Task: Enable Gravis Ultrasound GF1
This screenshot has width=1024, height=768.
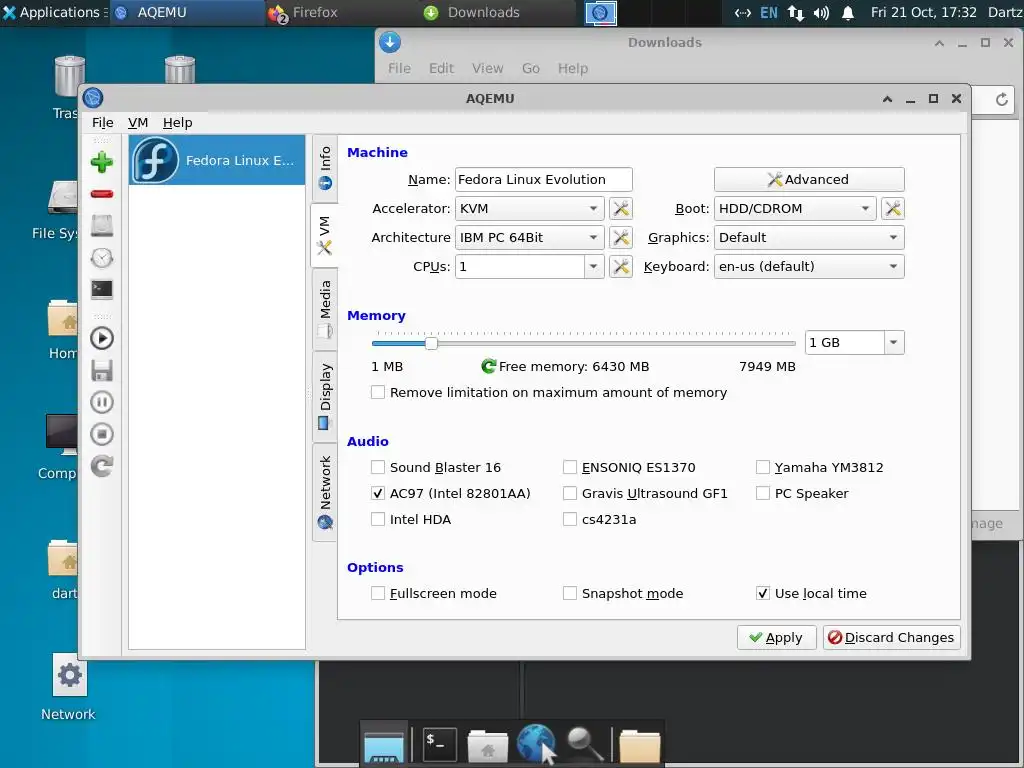Action: [x=569, y=493]
